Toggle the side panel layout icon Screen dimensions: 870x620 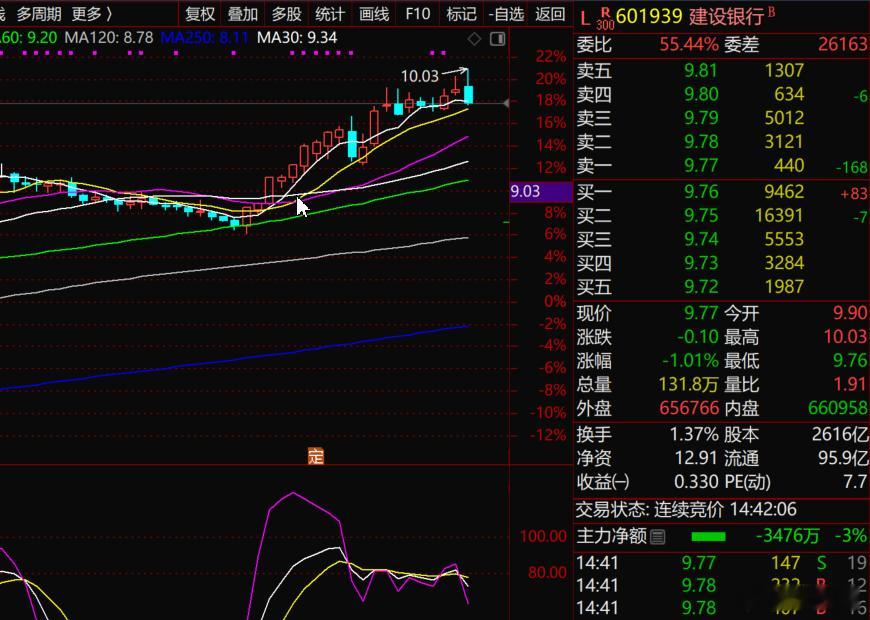coord(498,39)
